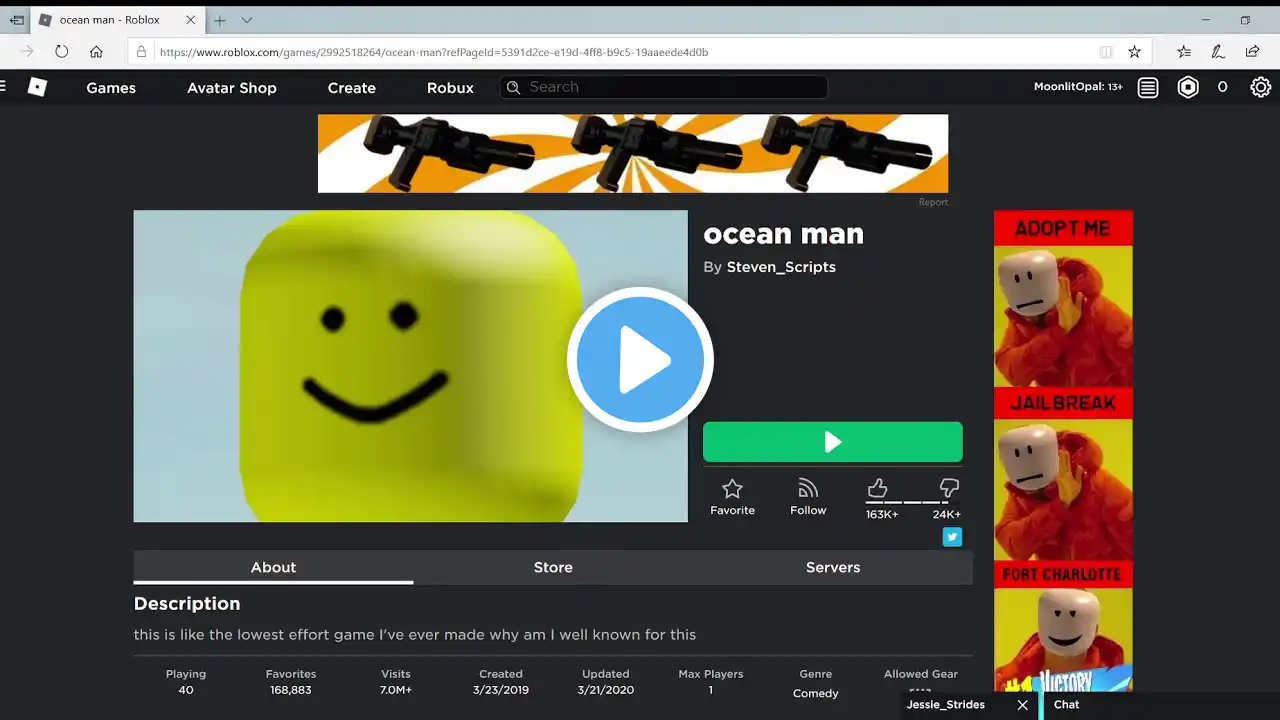Switch to the About tab
This screenshot has height=720, width=1280.
[273, 567]
